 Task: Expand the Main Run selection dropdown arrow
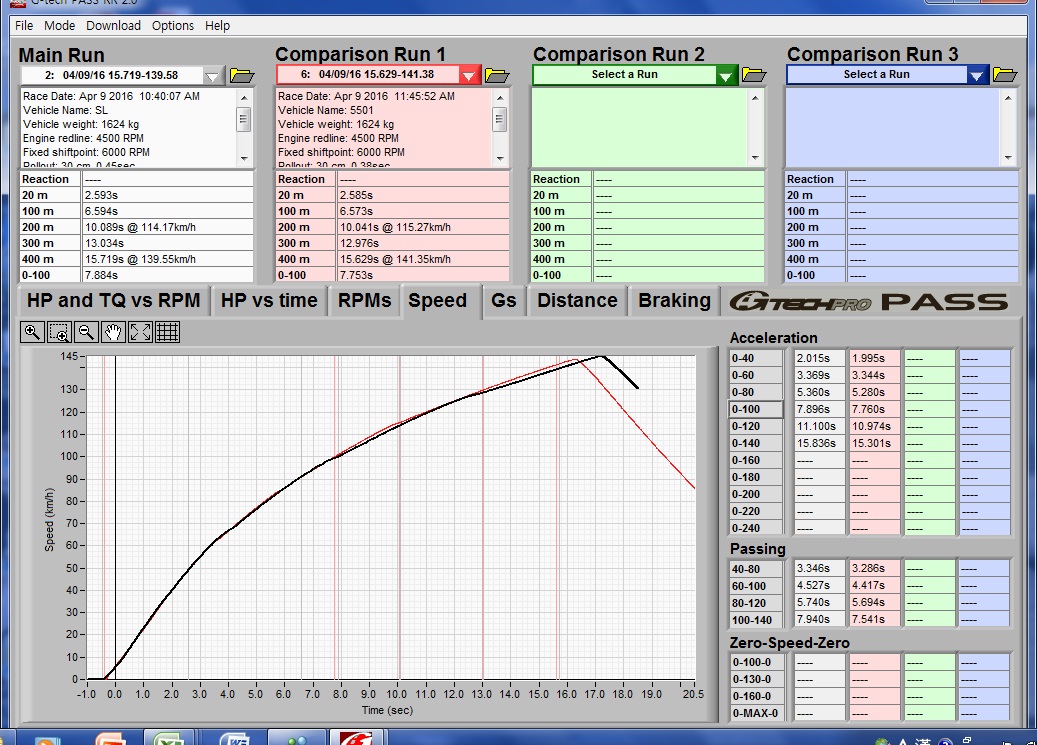[x=213, y=75]
